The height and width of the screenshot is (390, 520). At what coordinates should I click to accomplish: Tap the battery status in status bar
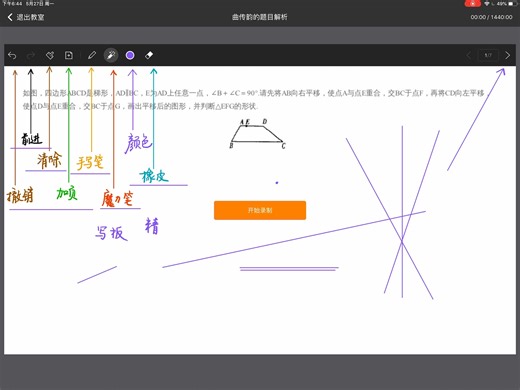pyautogui.click(x=506, y=3)
